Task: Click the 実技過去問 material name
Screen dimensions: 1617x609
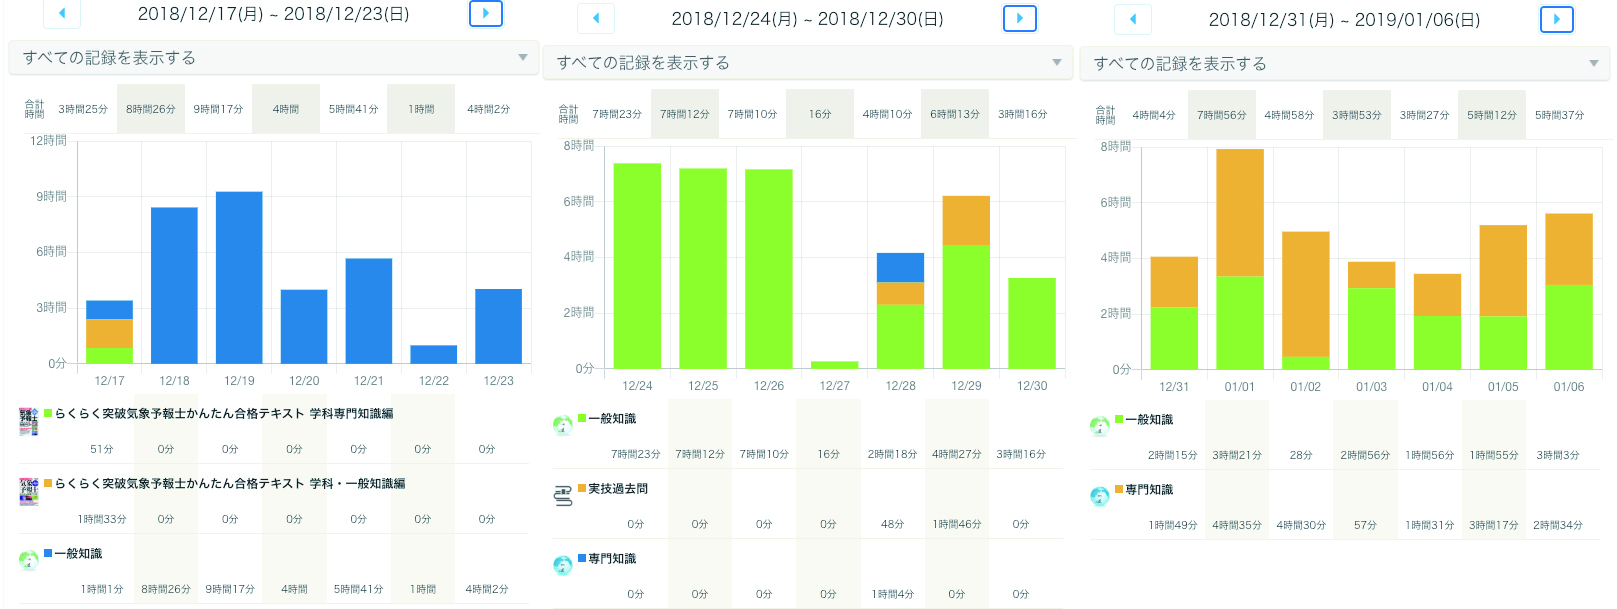Action: (x=618, y=488)
